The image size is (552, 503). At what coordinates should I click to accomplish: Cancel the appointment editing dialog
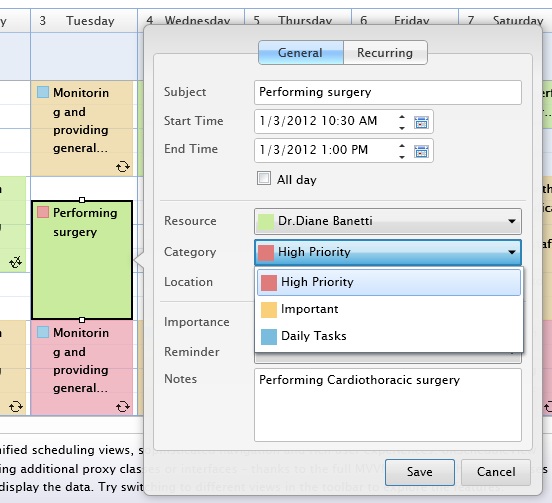(x=496, y=472)
